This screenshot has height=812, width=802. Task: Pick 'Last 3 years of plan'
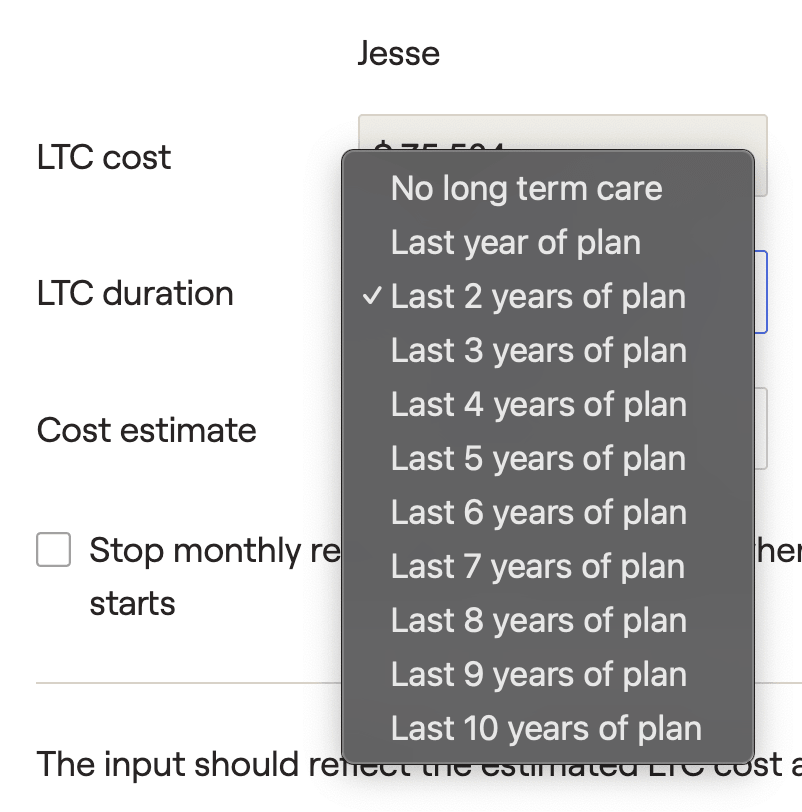538,350
